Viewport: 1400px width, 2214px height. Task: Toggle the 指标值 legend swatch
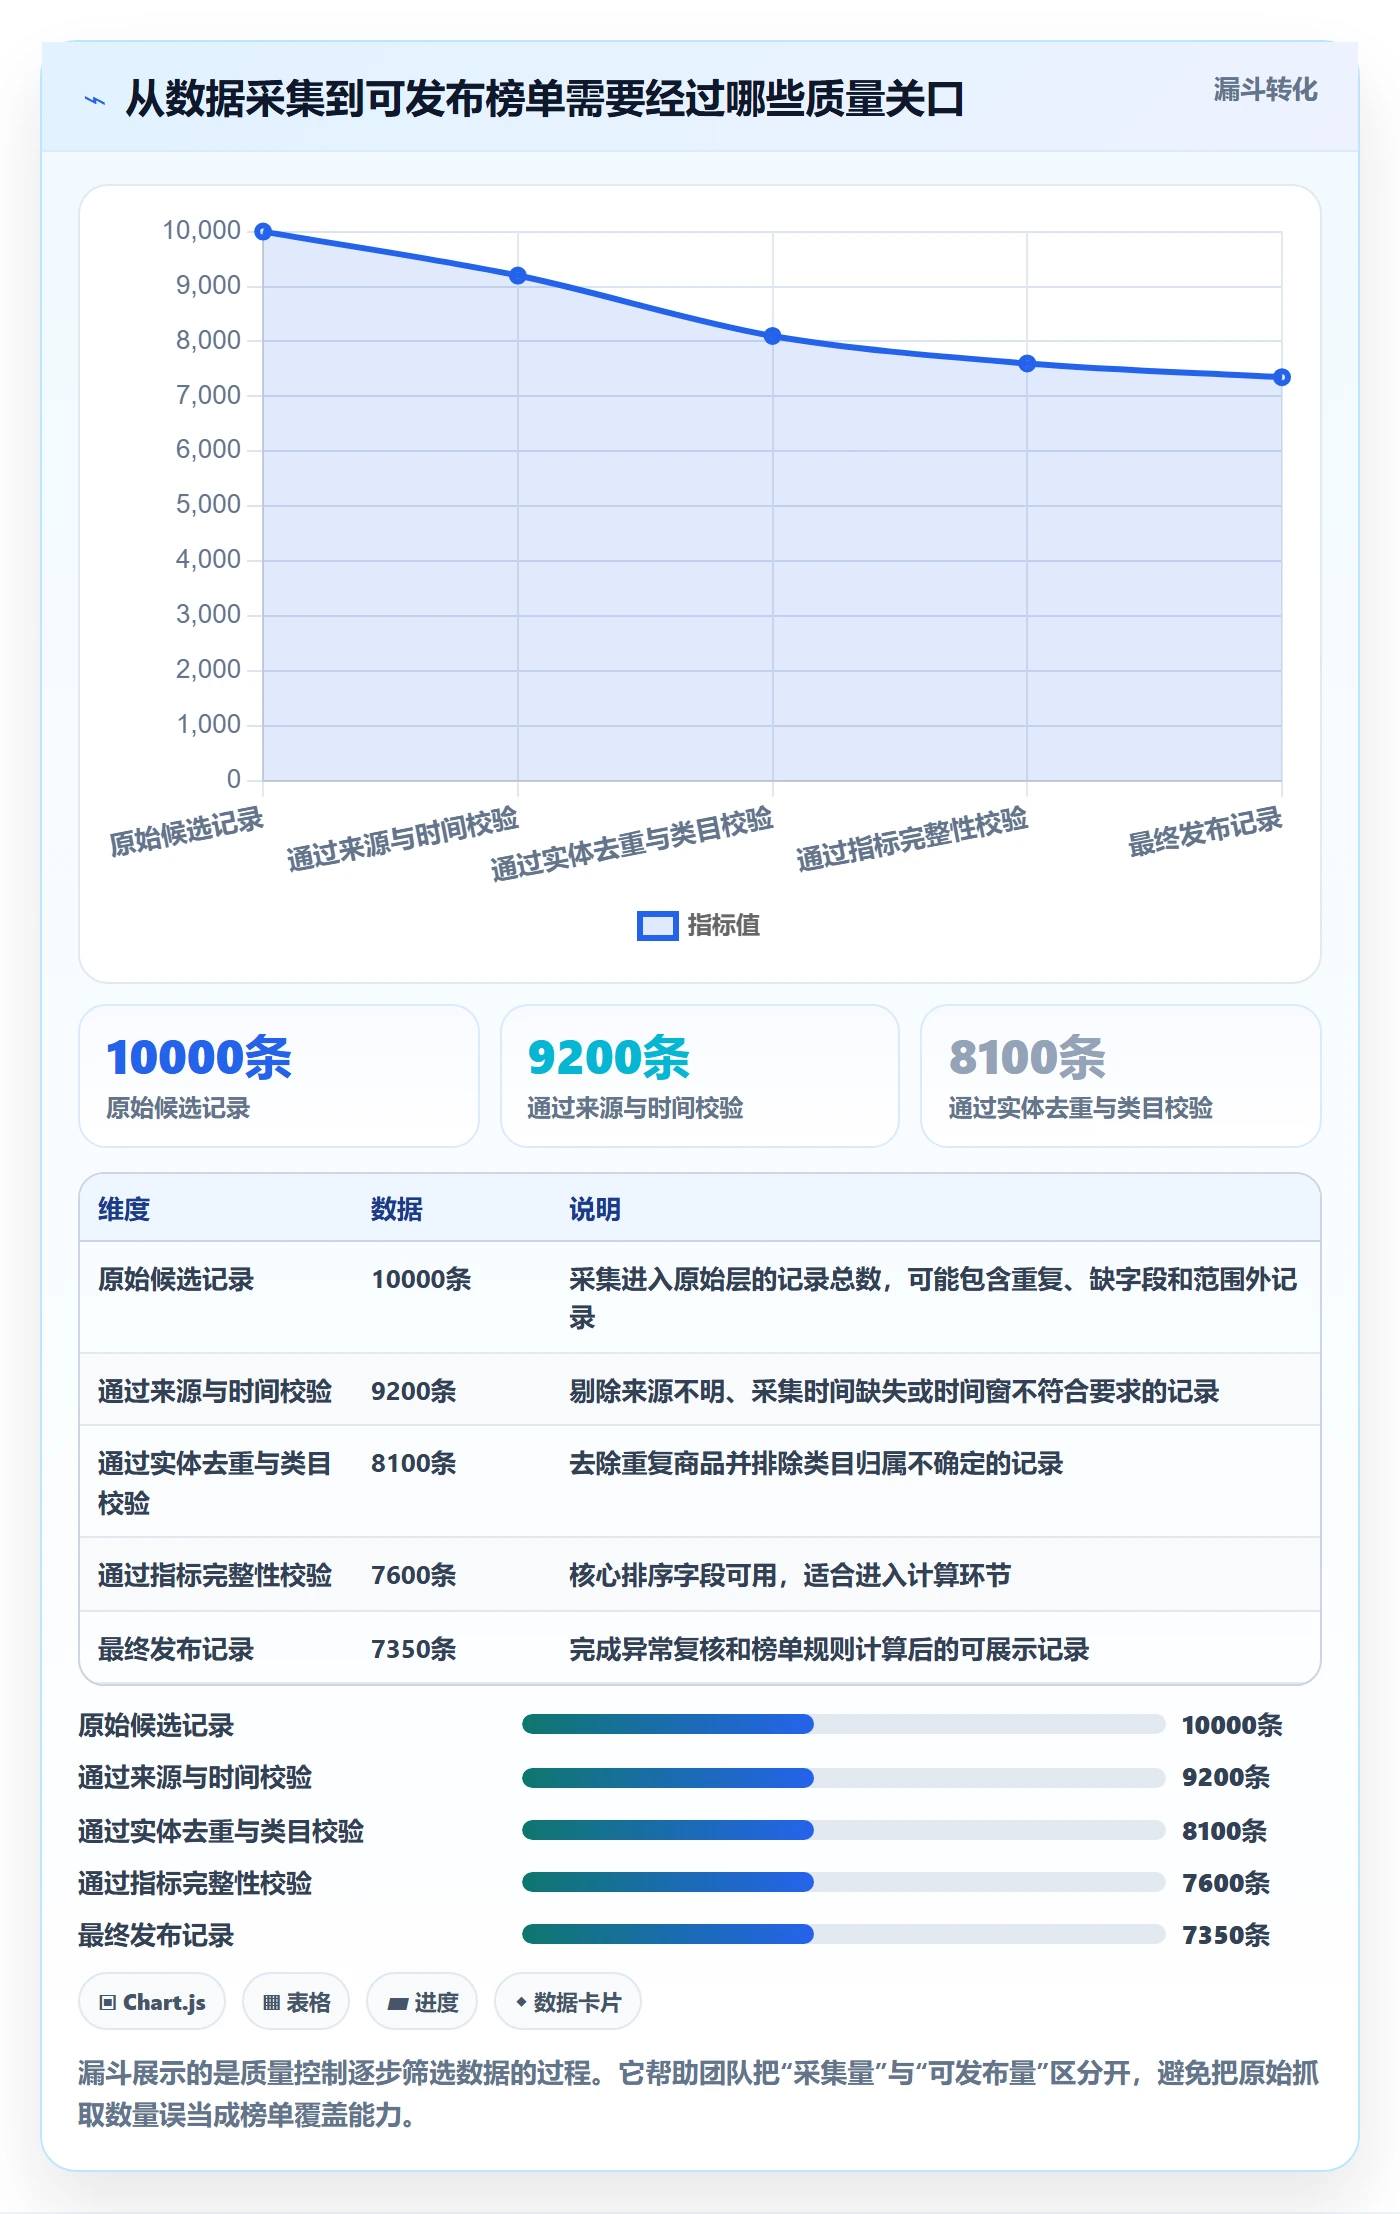click(x=658, y=926)
